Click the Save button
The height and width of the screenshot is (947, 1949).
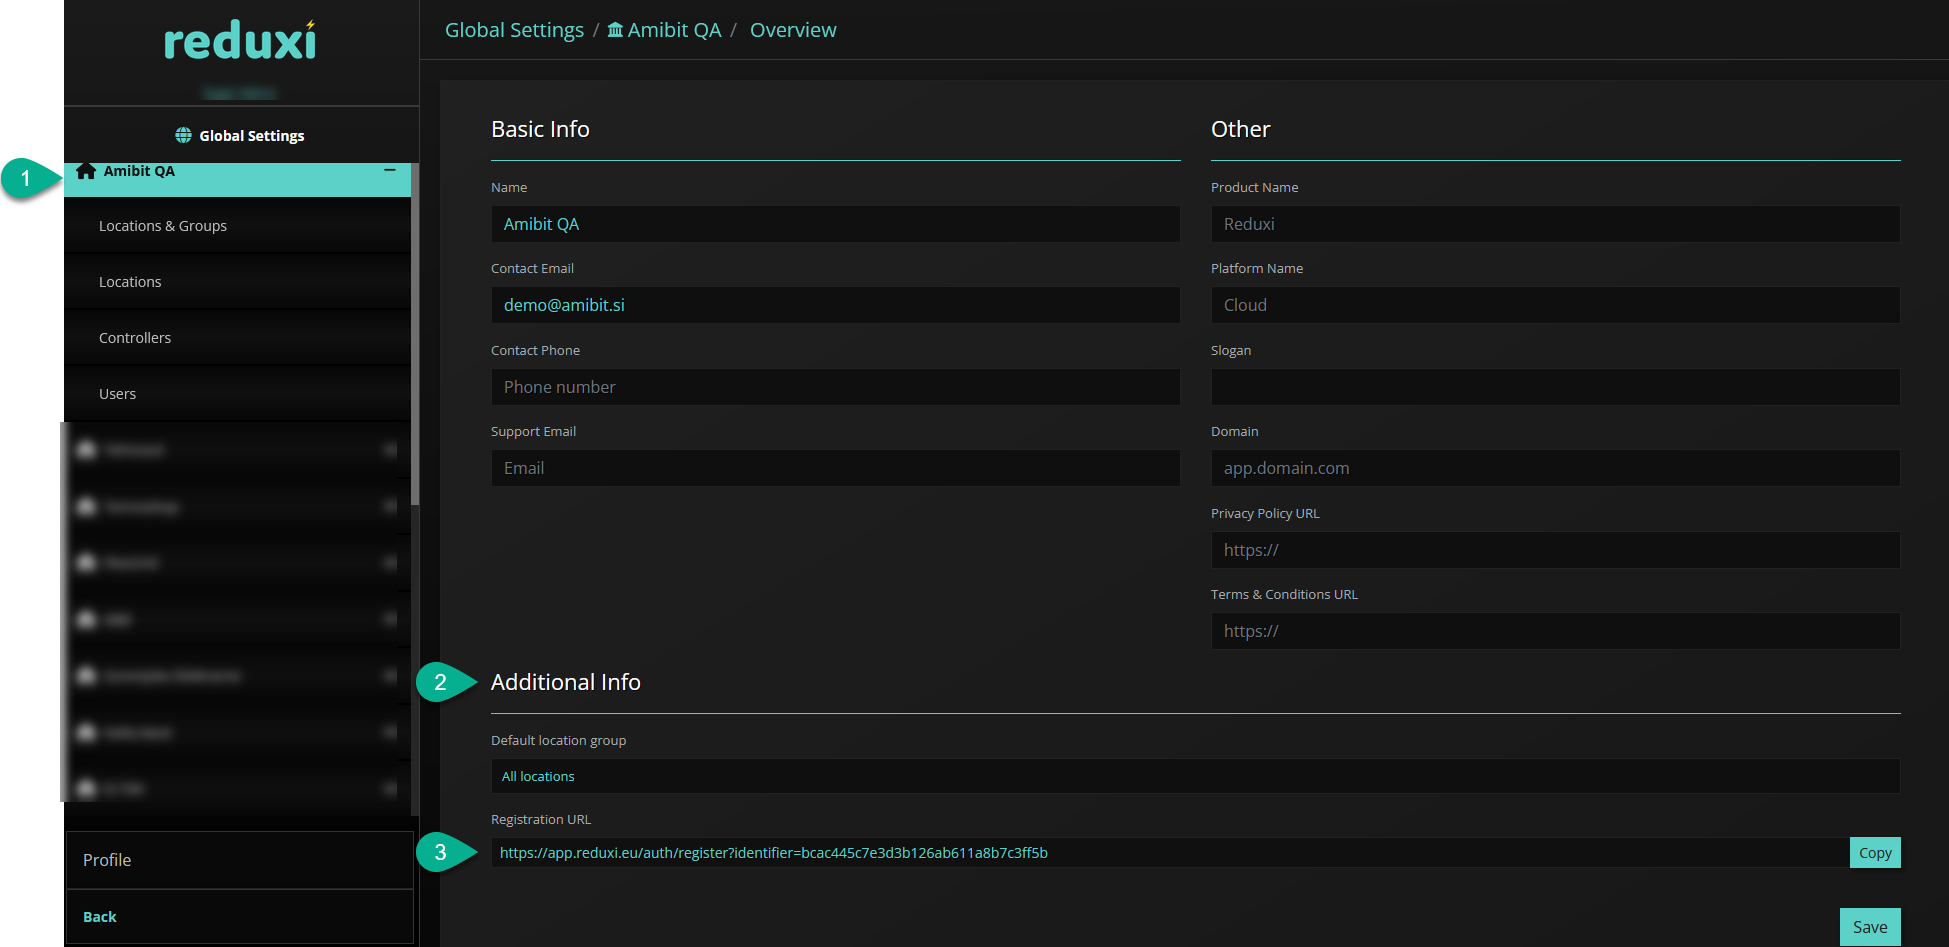(x=1869, y=927)
